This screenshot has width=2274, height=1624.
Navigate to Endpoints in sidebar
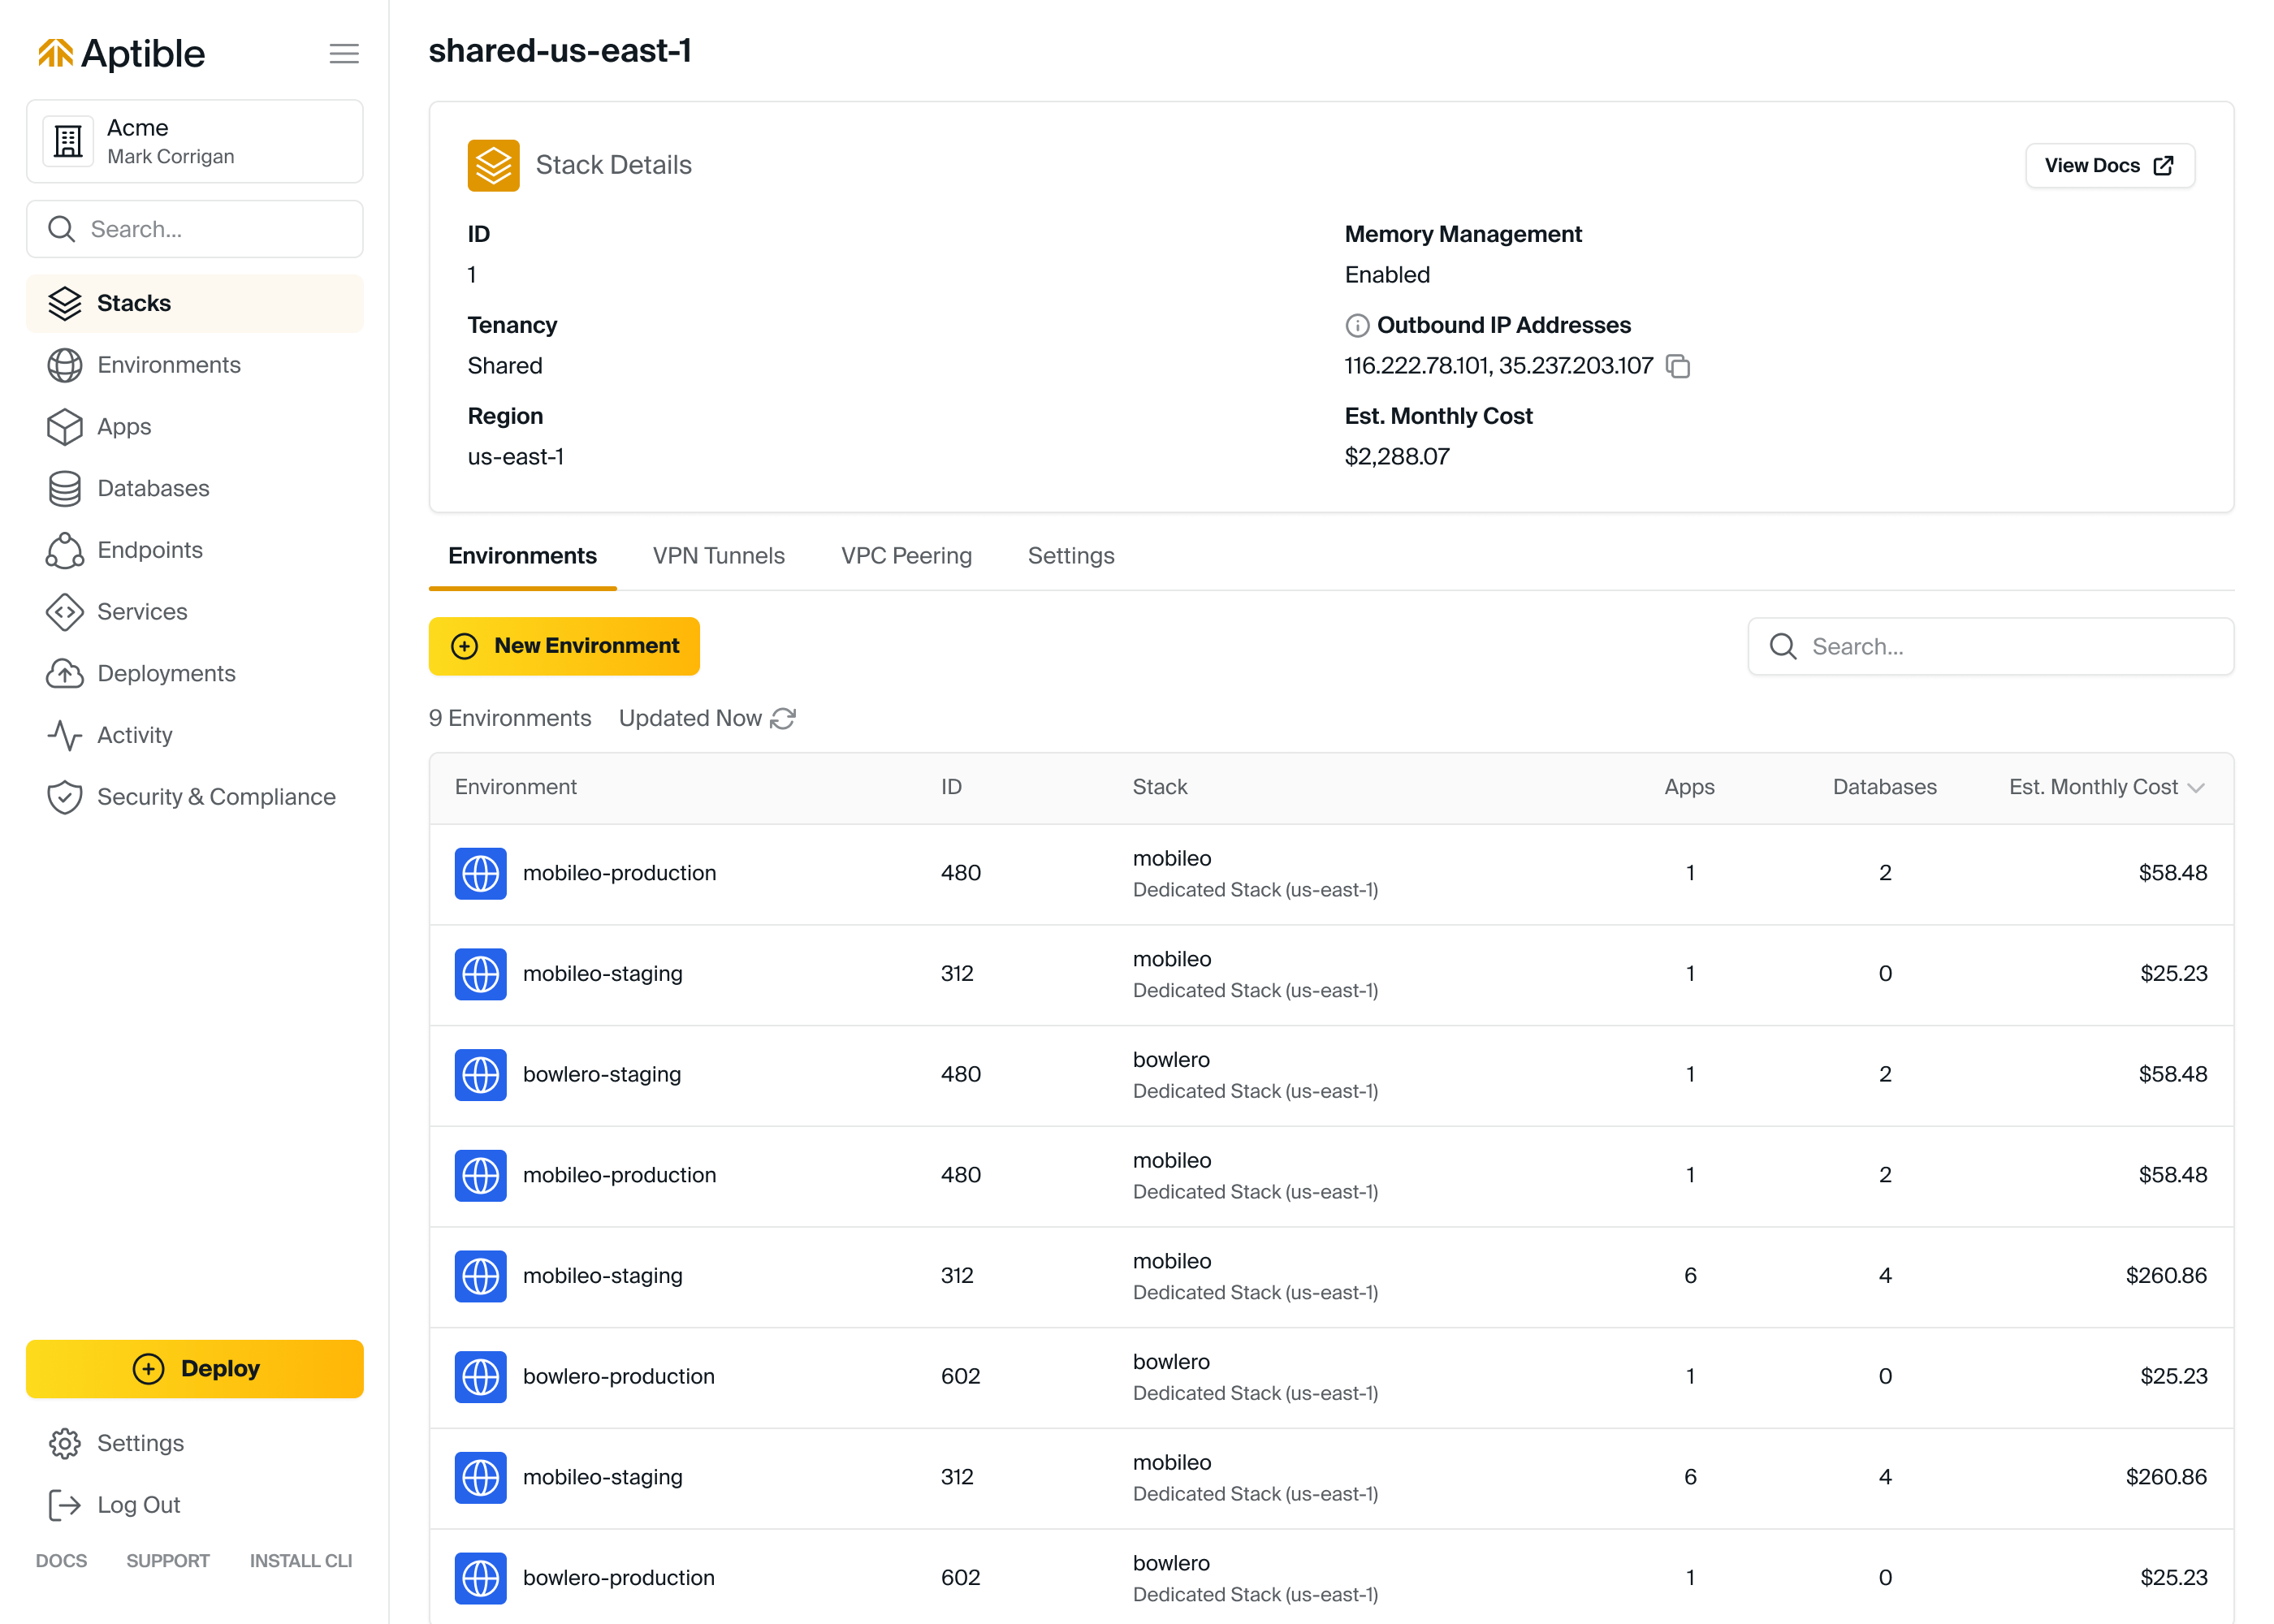[x=195, y=550]
